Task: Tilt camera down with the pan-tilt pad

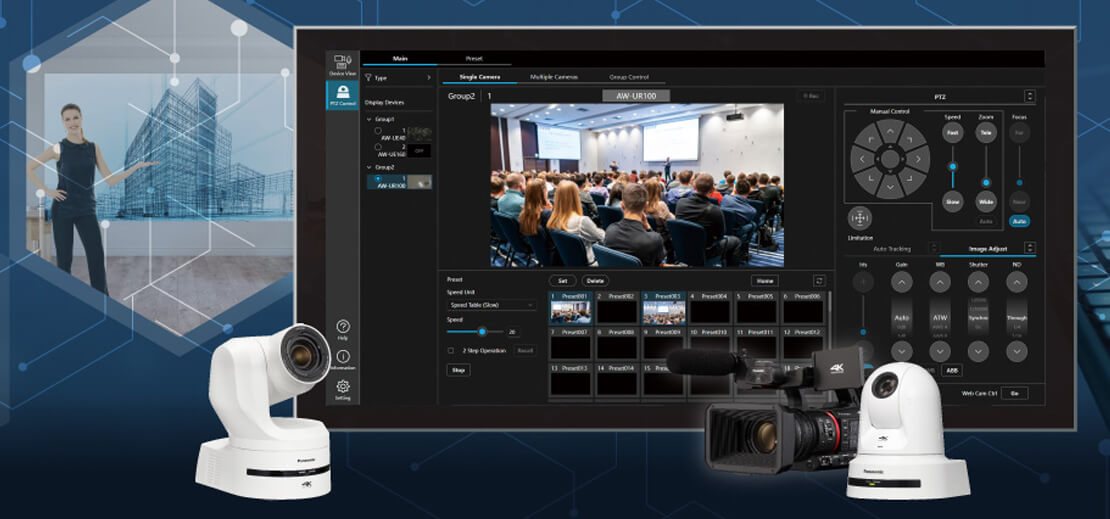Action: coord(890,189)
